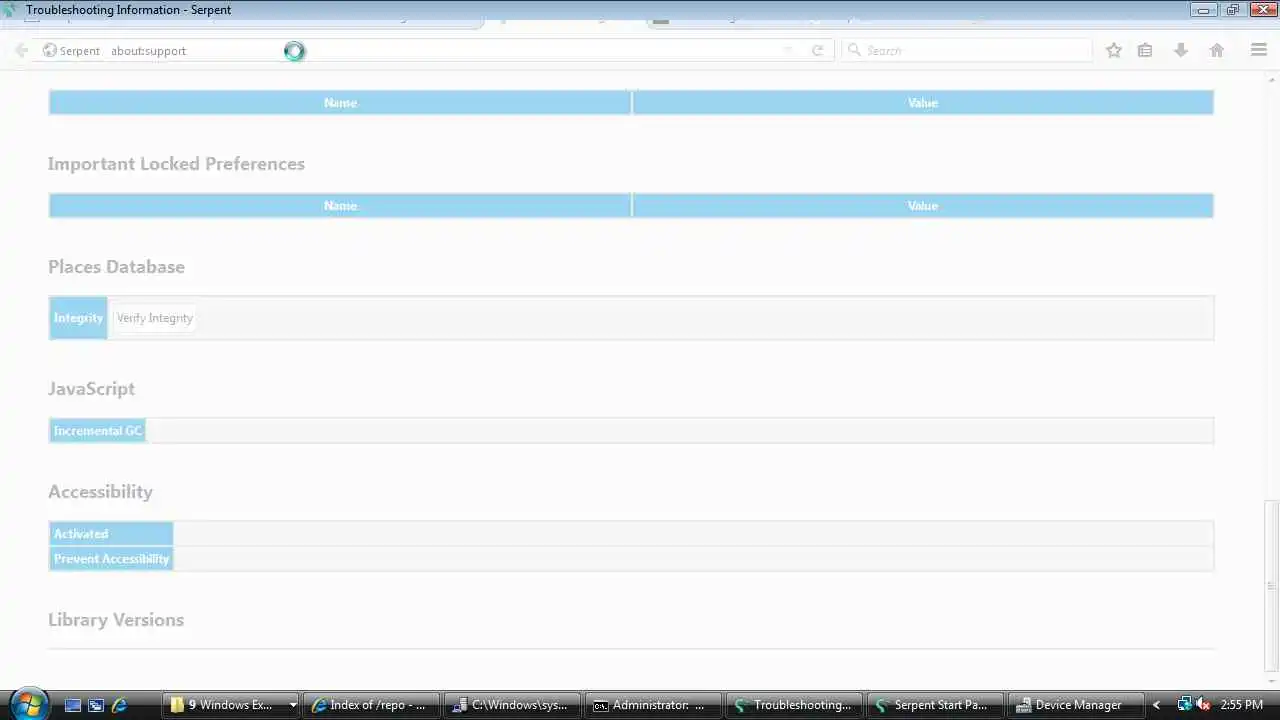Click the Accessibility section heading
This screenshot has height=720, width=1280.
point(100,492)
